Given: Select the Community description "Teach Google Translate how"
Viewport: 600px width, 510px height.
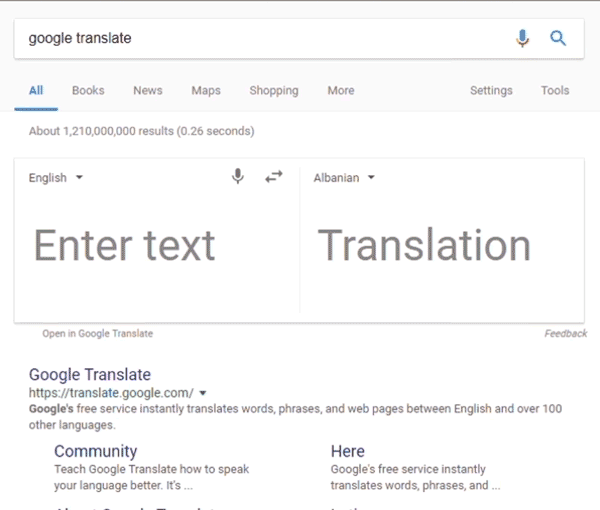Looking at the screenshot, I should (x=152, y=477).
